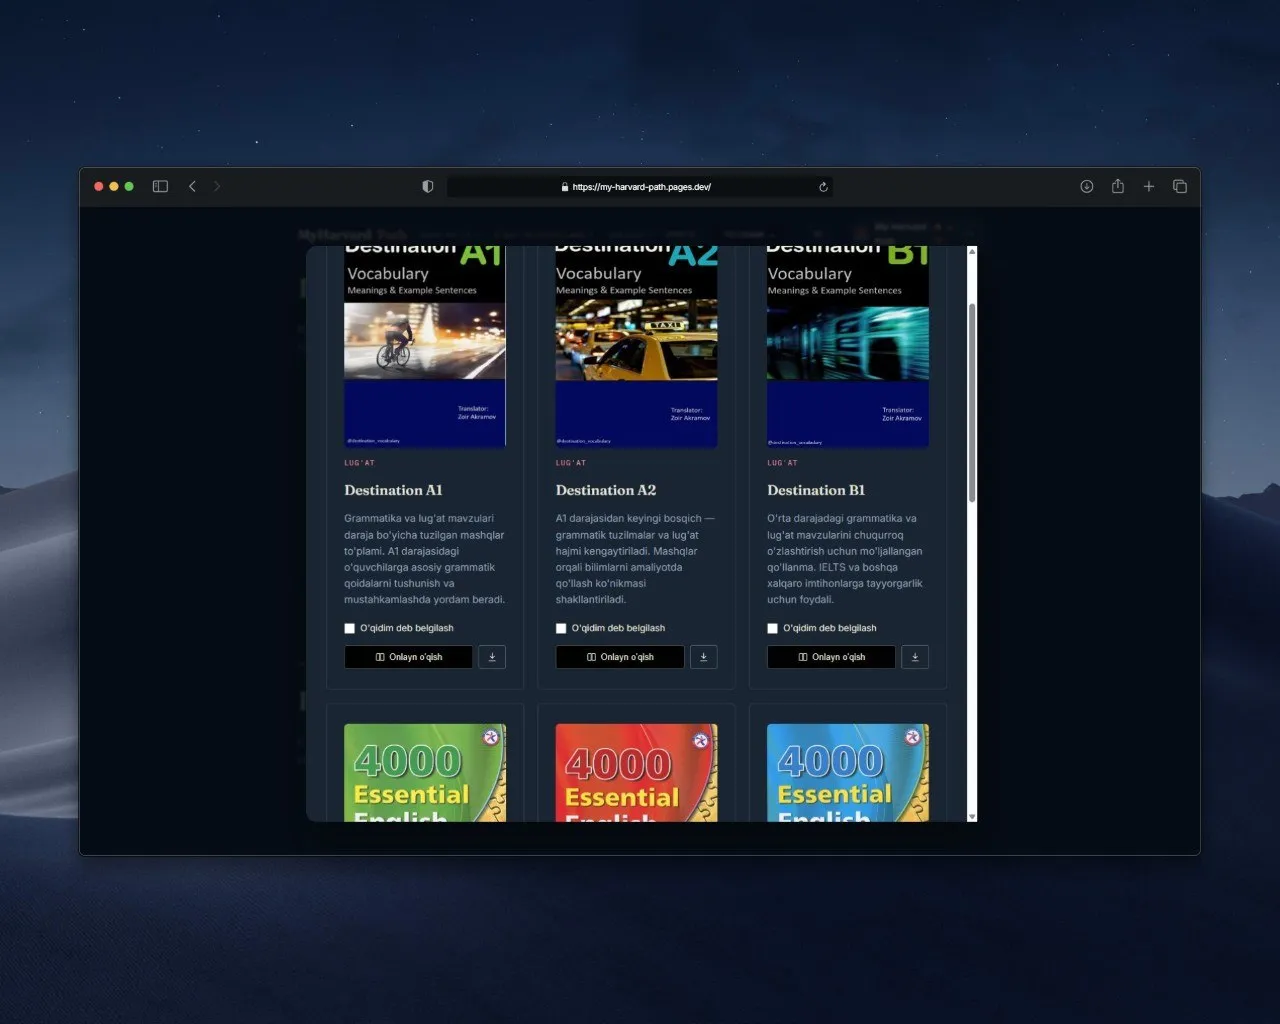
Task: Open the Destination B1 book cover
Action: (x=848, y=346)
